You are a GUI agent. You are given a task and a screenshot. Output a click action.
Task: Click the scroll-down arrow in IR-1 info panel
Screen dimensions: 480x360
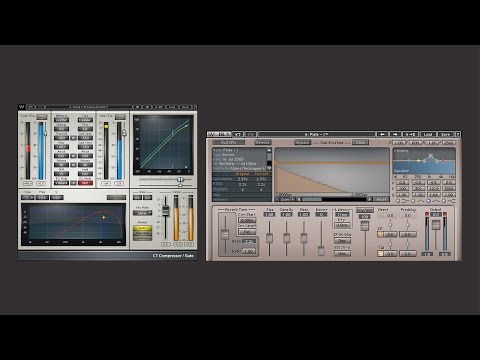click(x=269, y=168)
